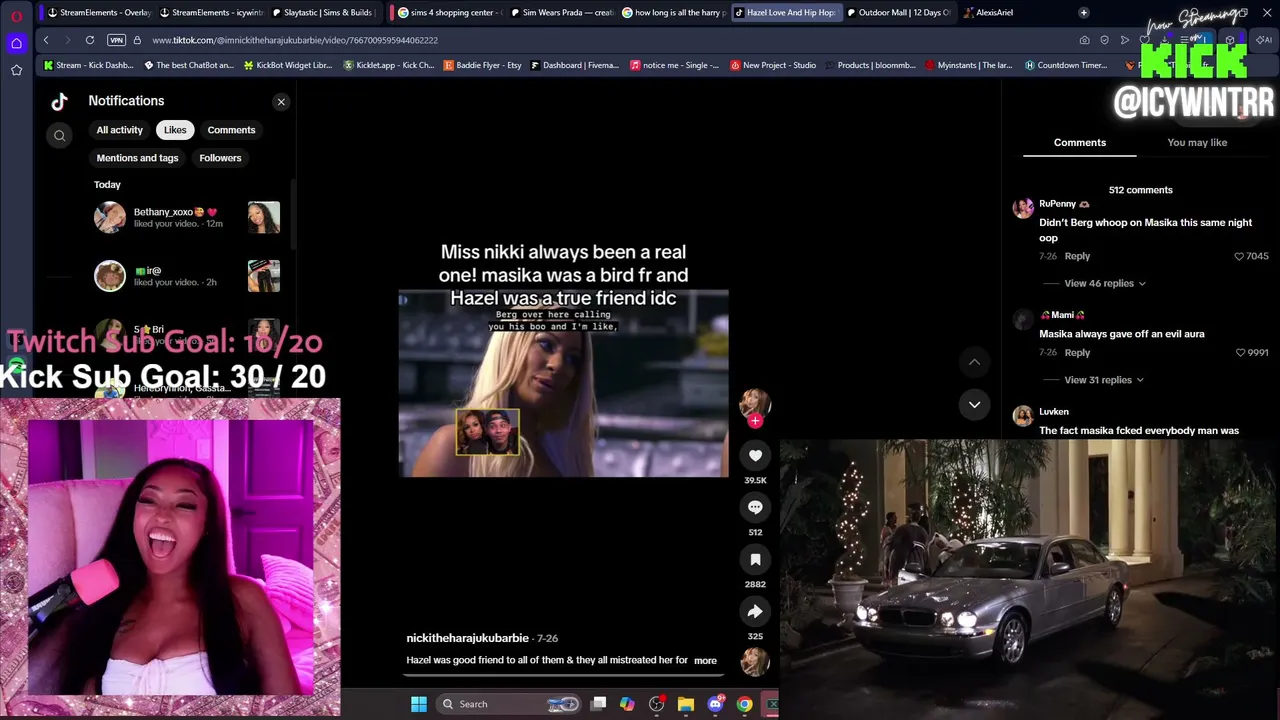
Task: Filter notifications by Followers
Action: (x=220, y=158)
